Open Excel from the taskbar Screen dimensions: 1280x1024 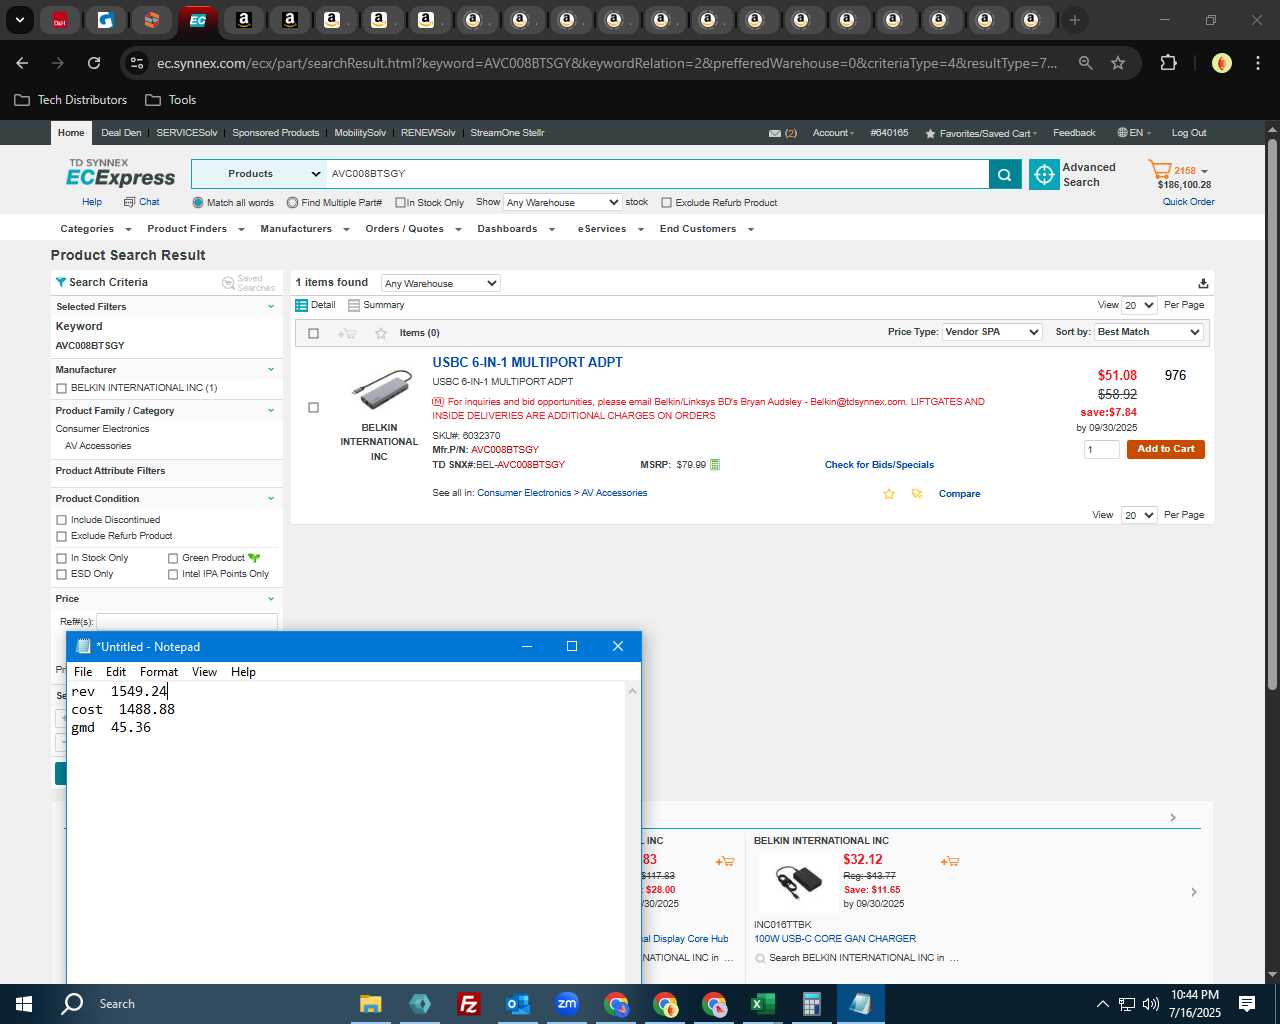762,1004
